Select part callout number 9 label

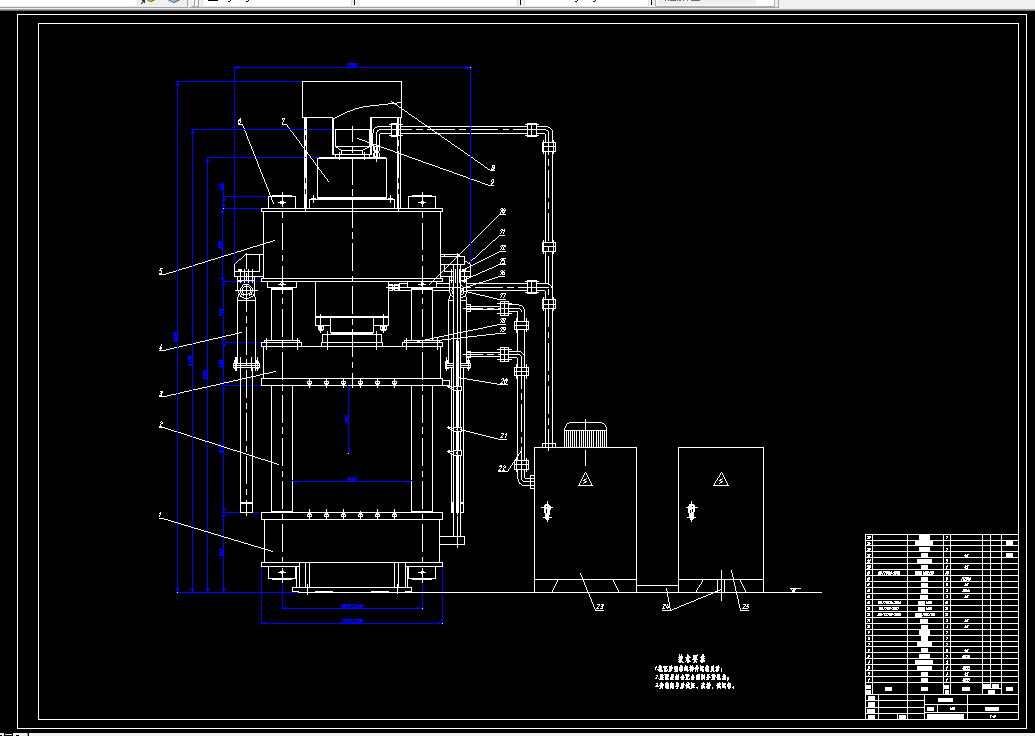click(x=492, y=182)
